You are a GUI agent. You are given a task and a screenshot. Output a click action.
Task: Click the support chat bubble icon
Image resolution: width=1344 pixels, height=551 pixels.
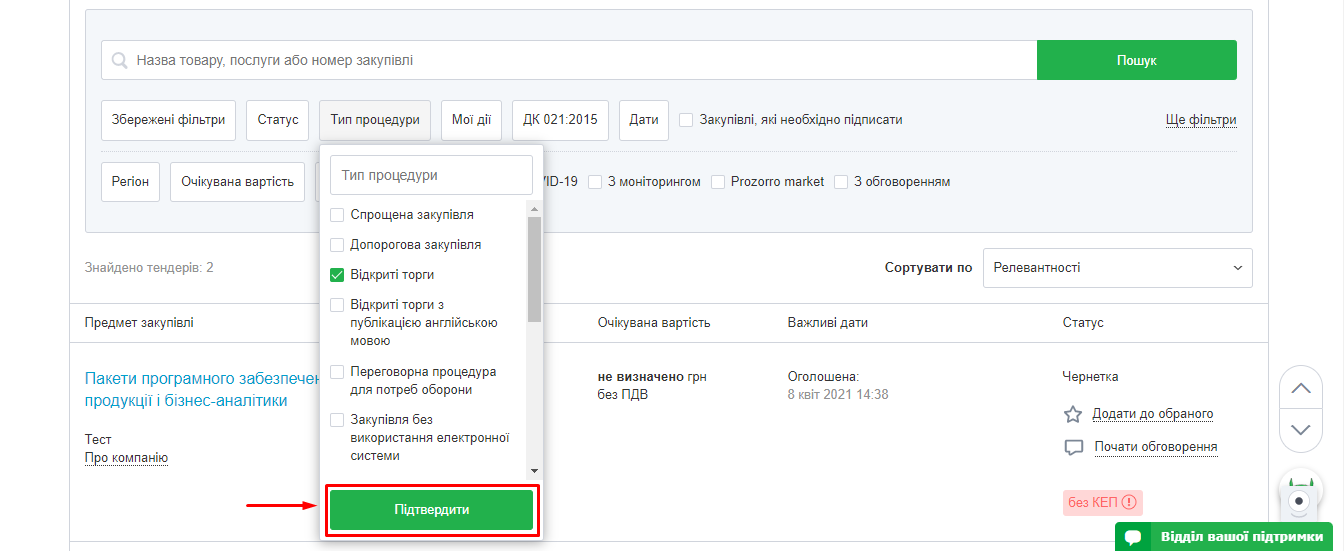click(x=1133, y=537)
